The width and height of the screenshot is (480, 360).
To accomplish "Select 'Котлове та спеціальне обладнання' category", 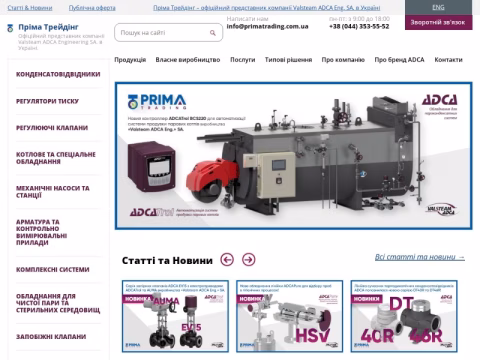I will coord(56,158).
